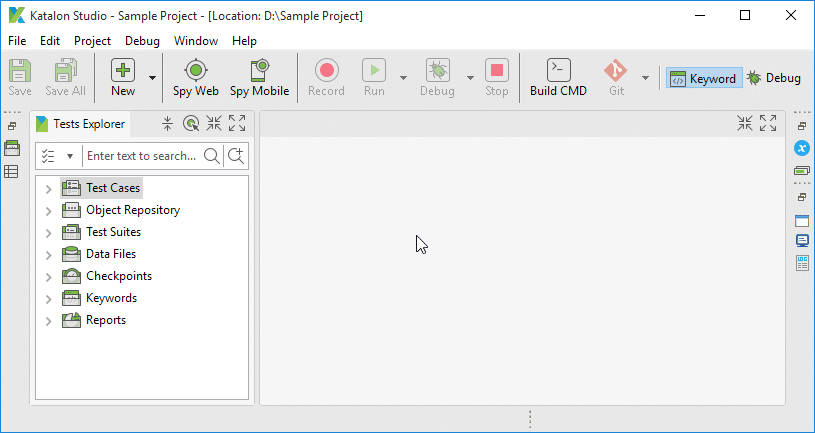Start the Record toolbar button
Screen dimensions: 815x433
pyautogui.click(x=326, y=78)
